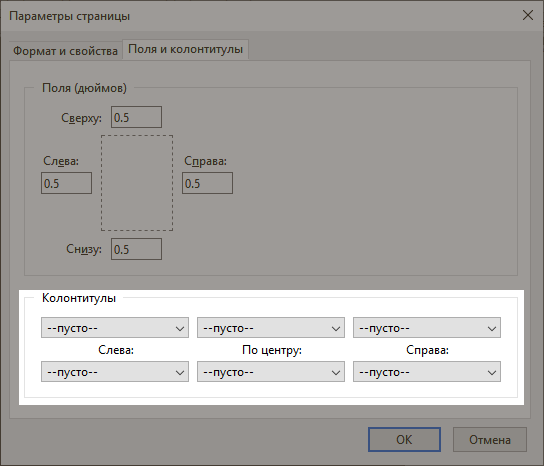Click the Сверху margin input field
This screenshot has width=544, height=466.
click(136, 117)
